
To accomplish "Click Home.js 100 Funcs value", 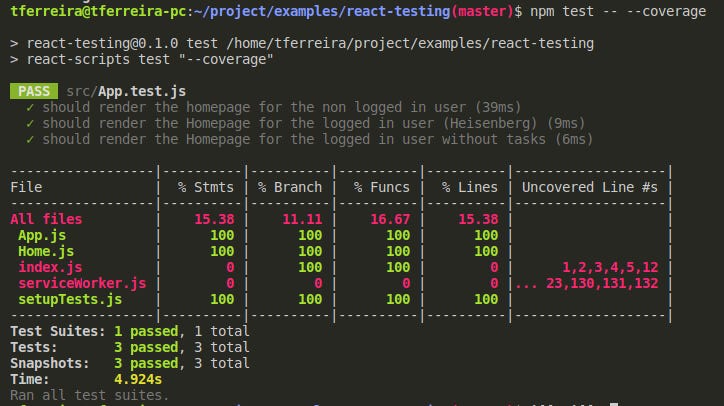I will coord(398,251).
